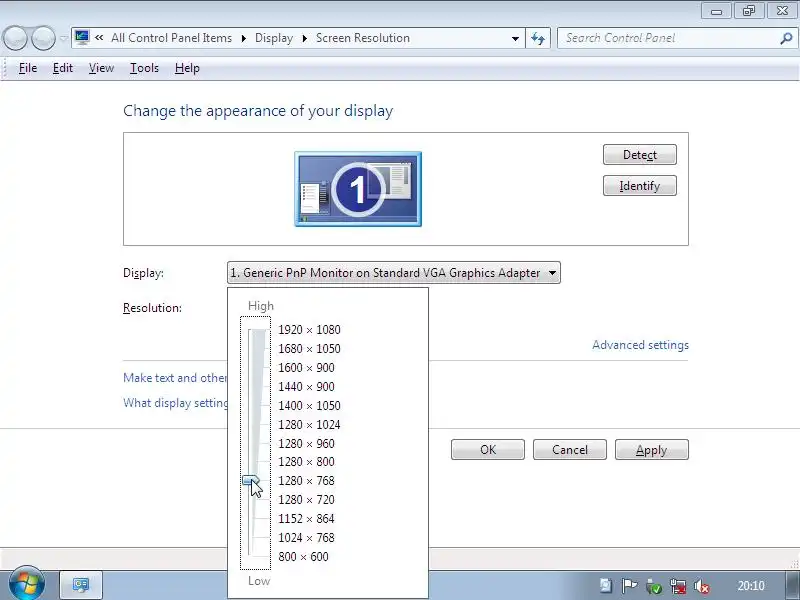Open the File menu

click(28, 68)
